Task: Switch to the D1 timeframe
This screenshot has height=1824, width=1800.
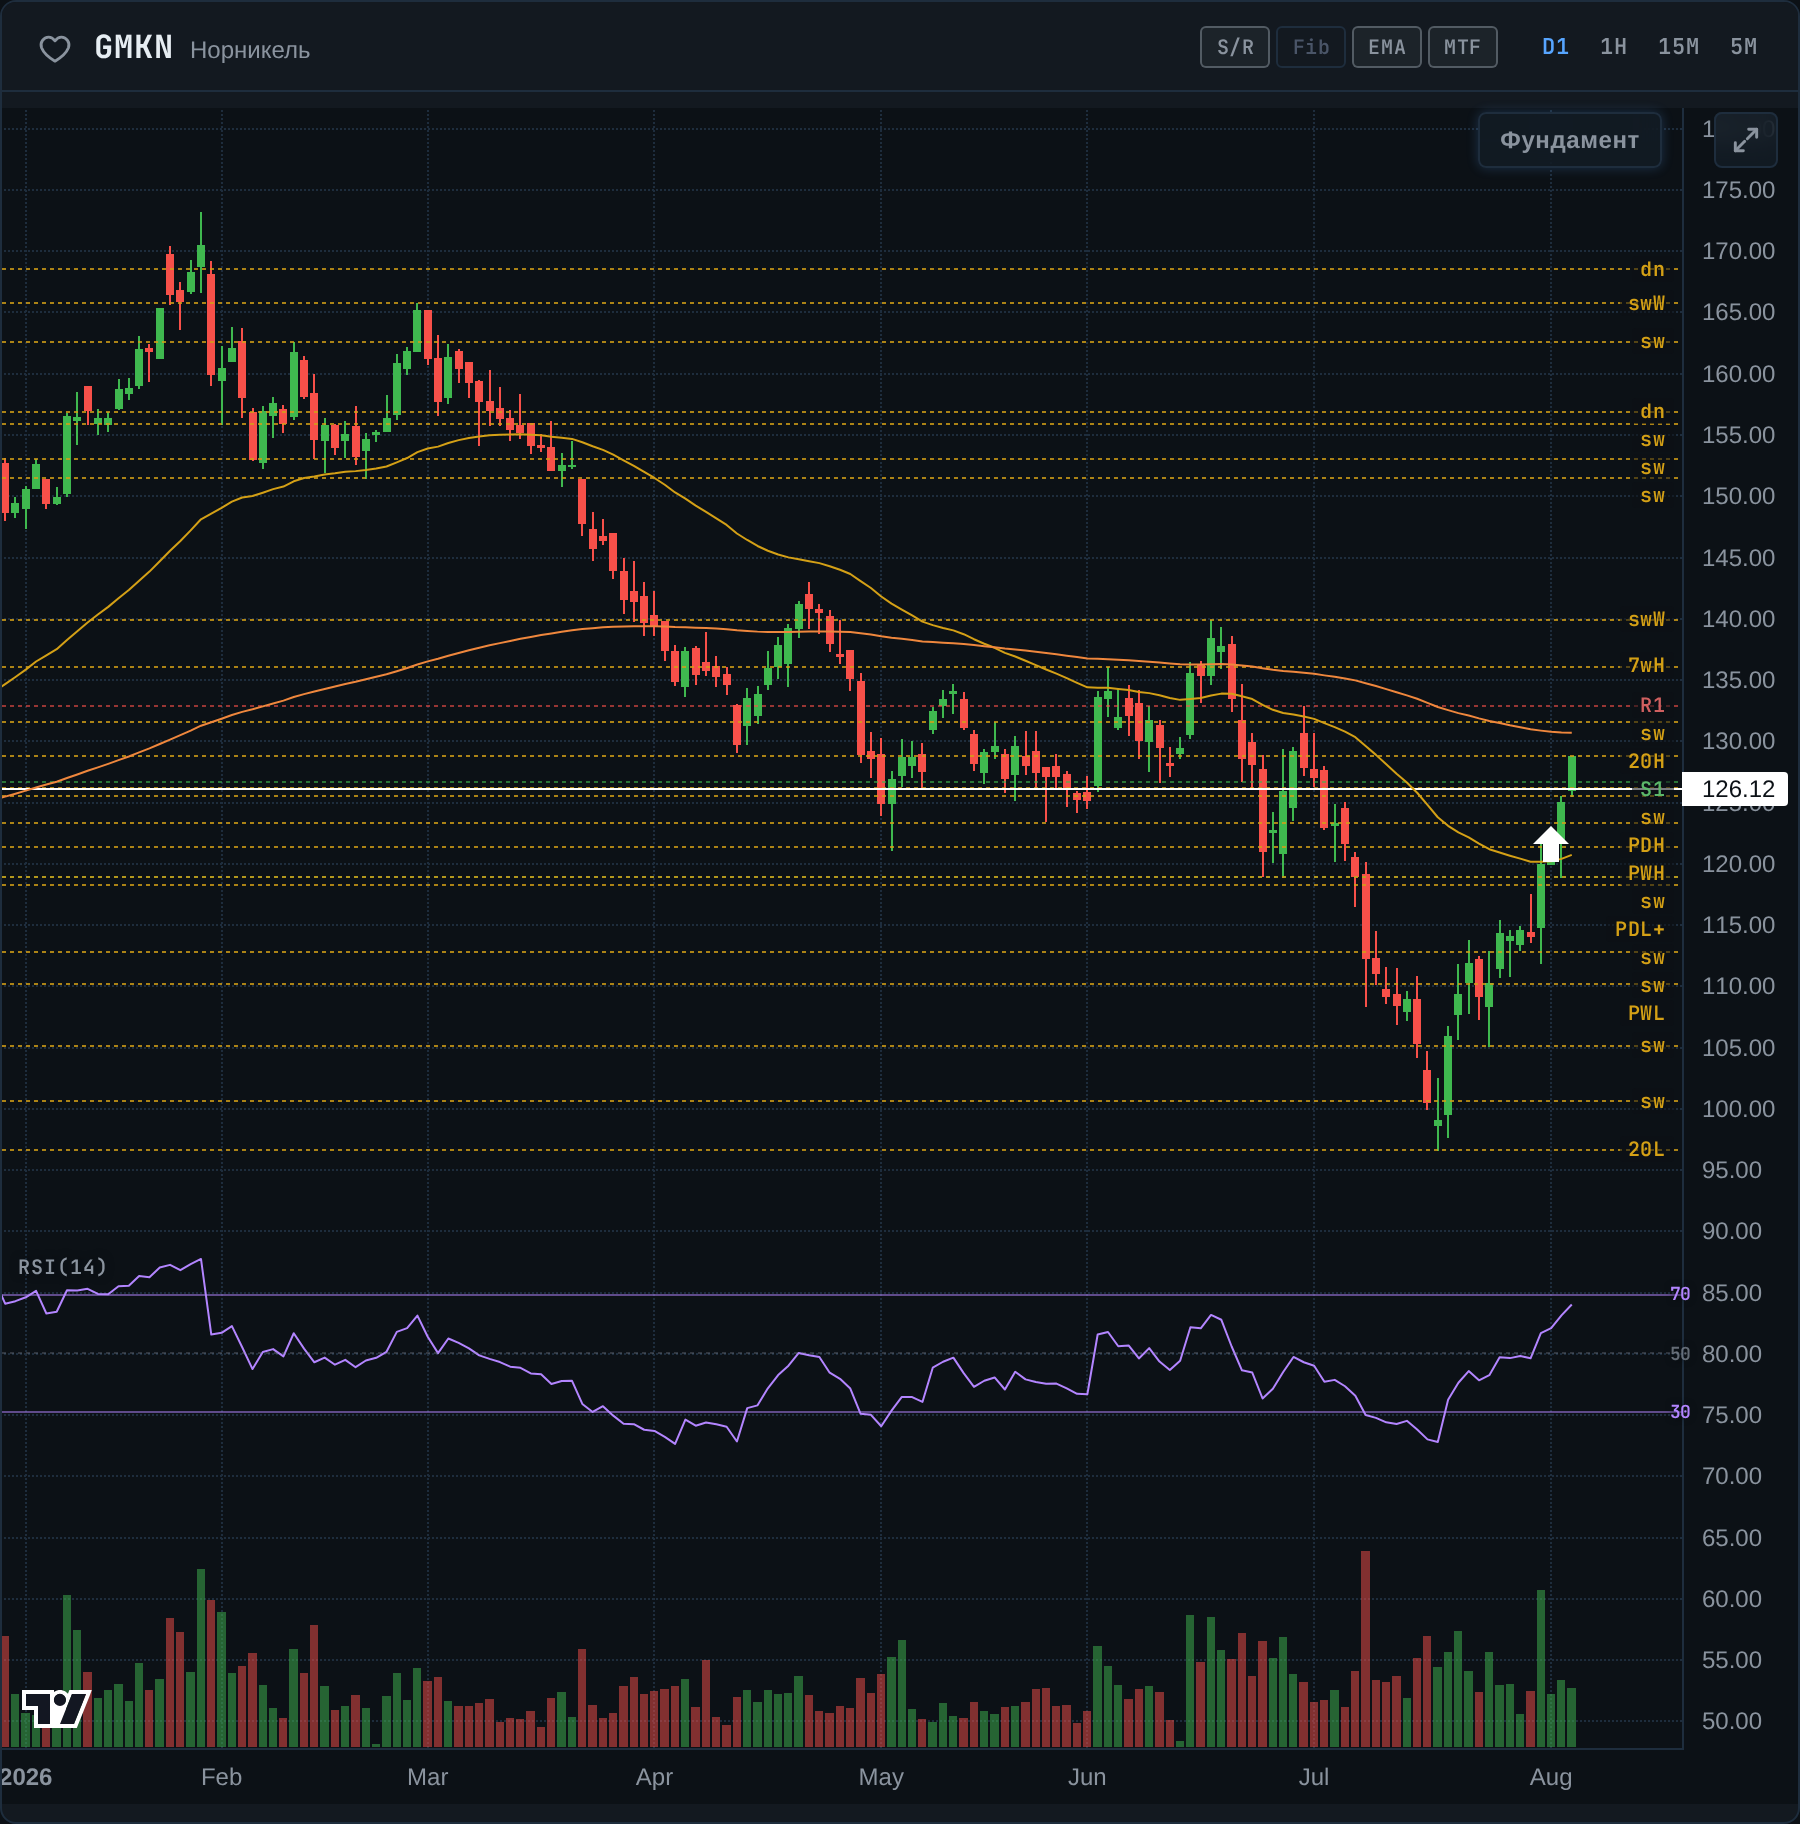Action: [x=1556, y=47]
